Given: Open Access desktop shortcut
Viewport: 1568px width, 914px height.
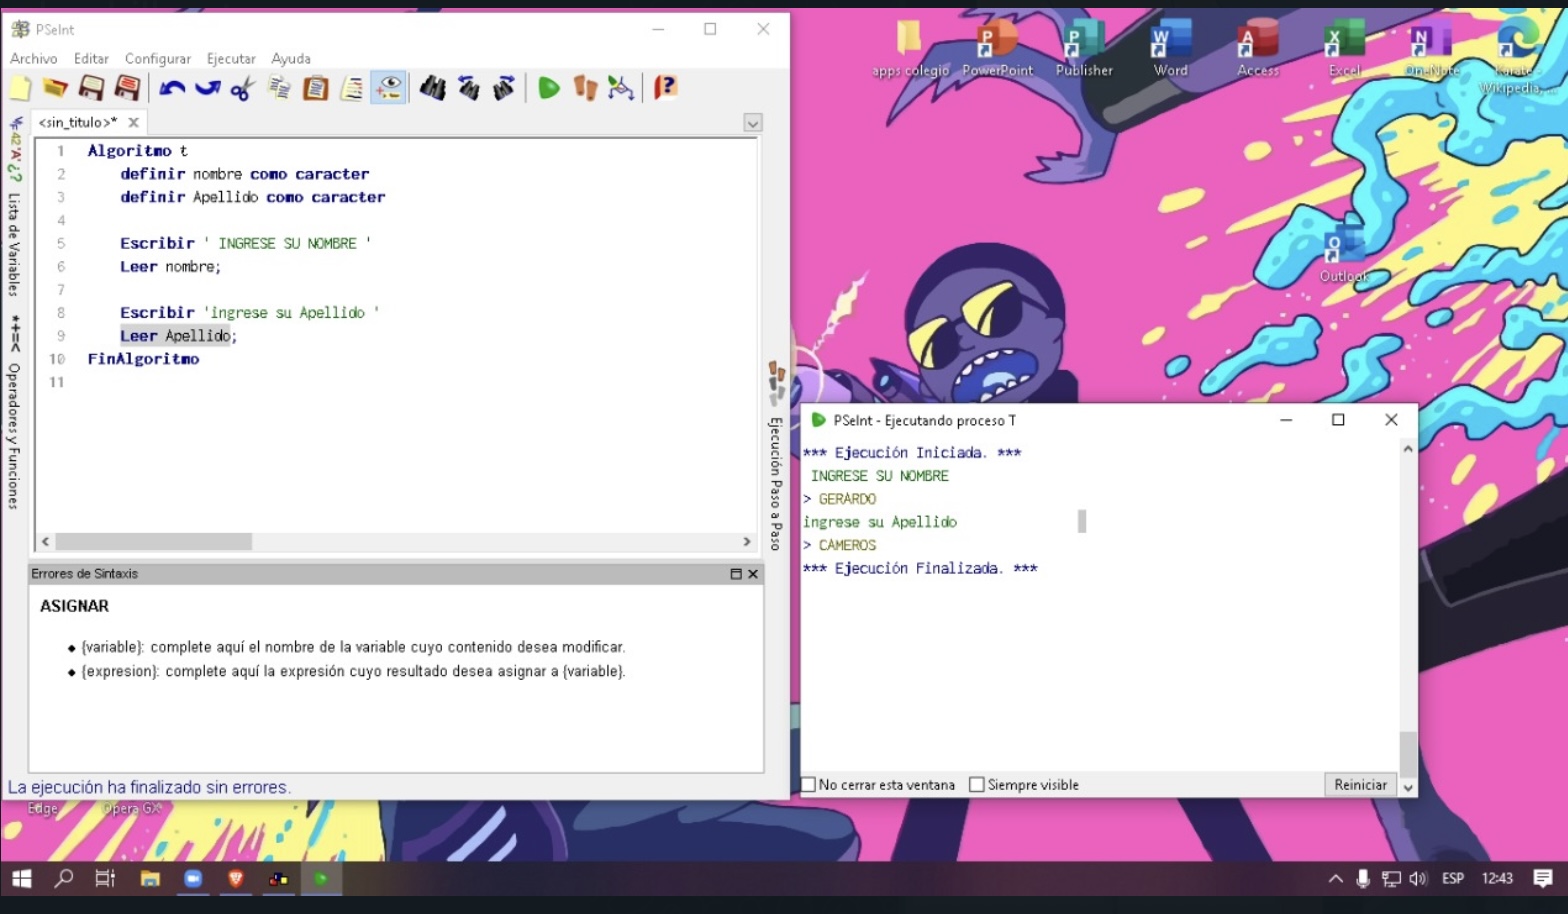Looking at the screenshot, I should 1258,50.
